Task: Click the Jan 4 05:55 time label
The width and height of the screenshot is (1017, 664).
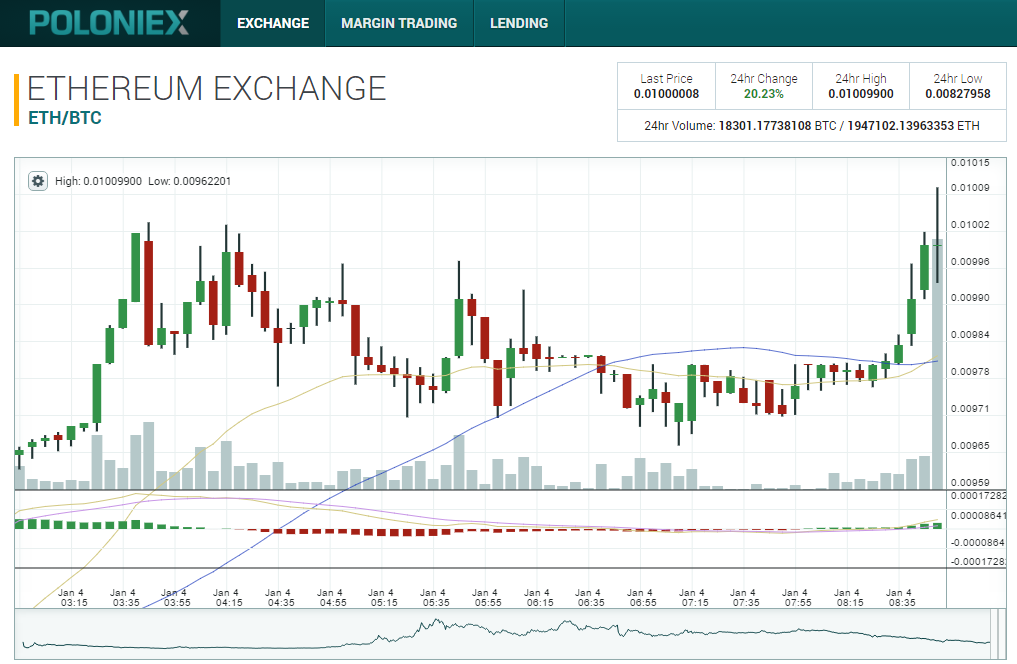Action: [488, 597]
